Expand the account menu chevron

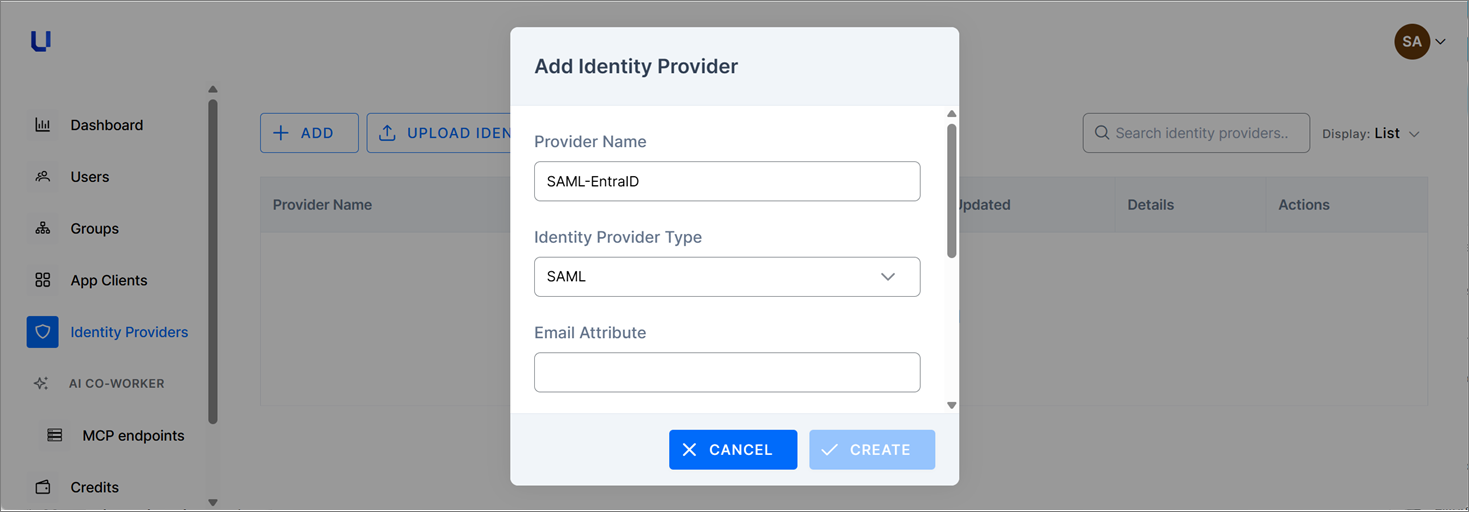1441,42
